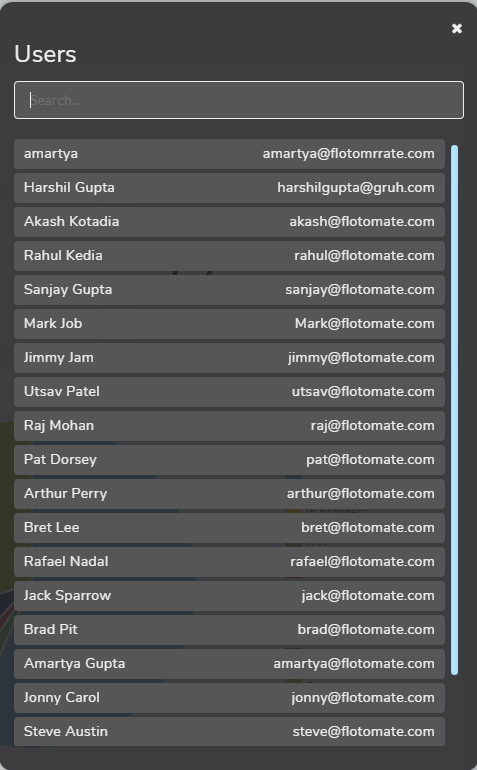The image size is (477, 770).
Task: Choose Jack Sparrow user entry
Action: coord(229,595)
